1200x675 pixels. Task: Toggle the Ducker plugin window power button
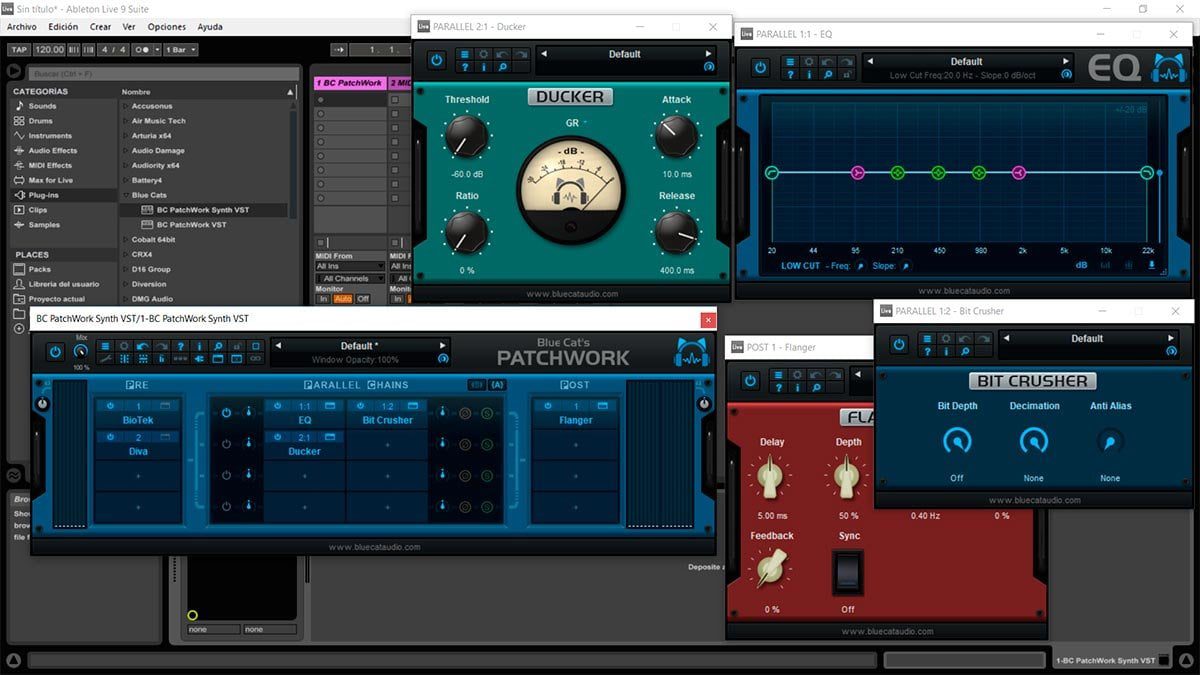[x=436, y=60]
